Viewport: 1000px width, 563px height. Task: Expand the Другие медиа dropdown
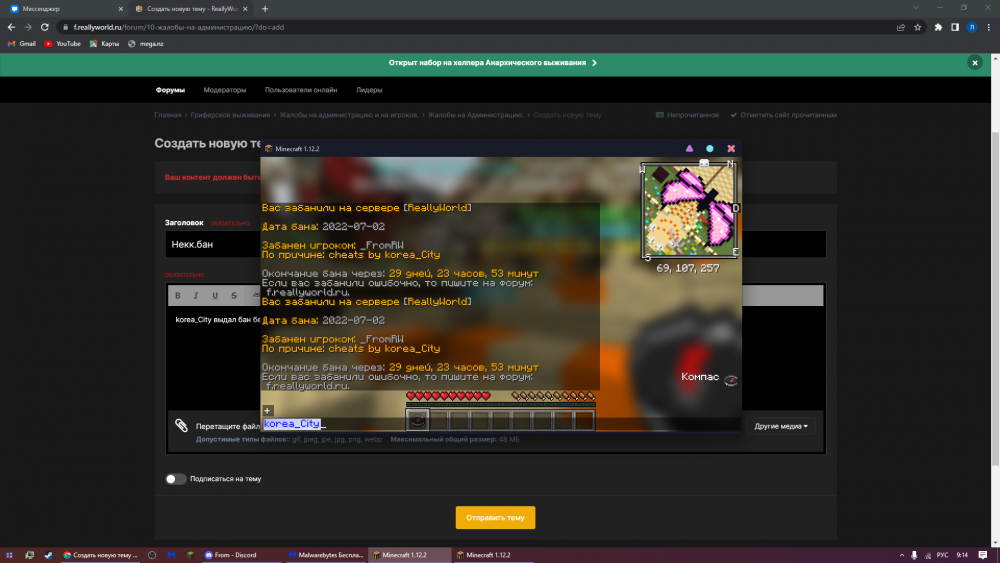(x=781, y=426)
